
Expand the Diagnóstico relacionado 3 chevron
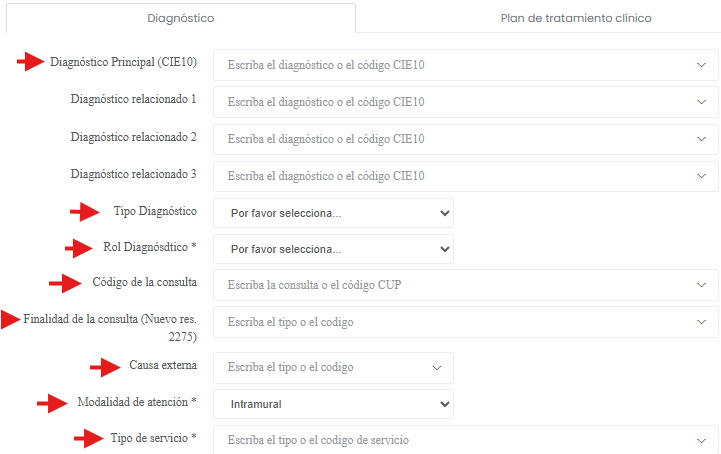pyautogui.click(x=701, y=176)
